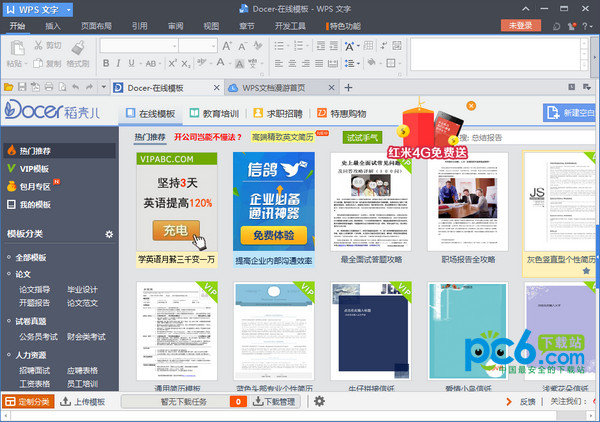600x422 pixels.
Task: Click the template search input field
Action: [x=529, y=138]
